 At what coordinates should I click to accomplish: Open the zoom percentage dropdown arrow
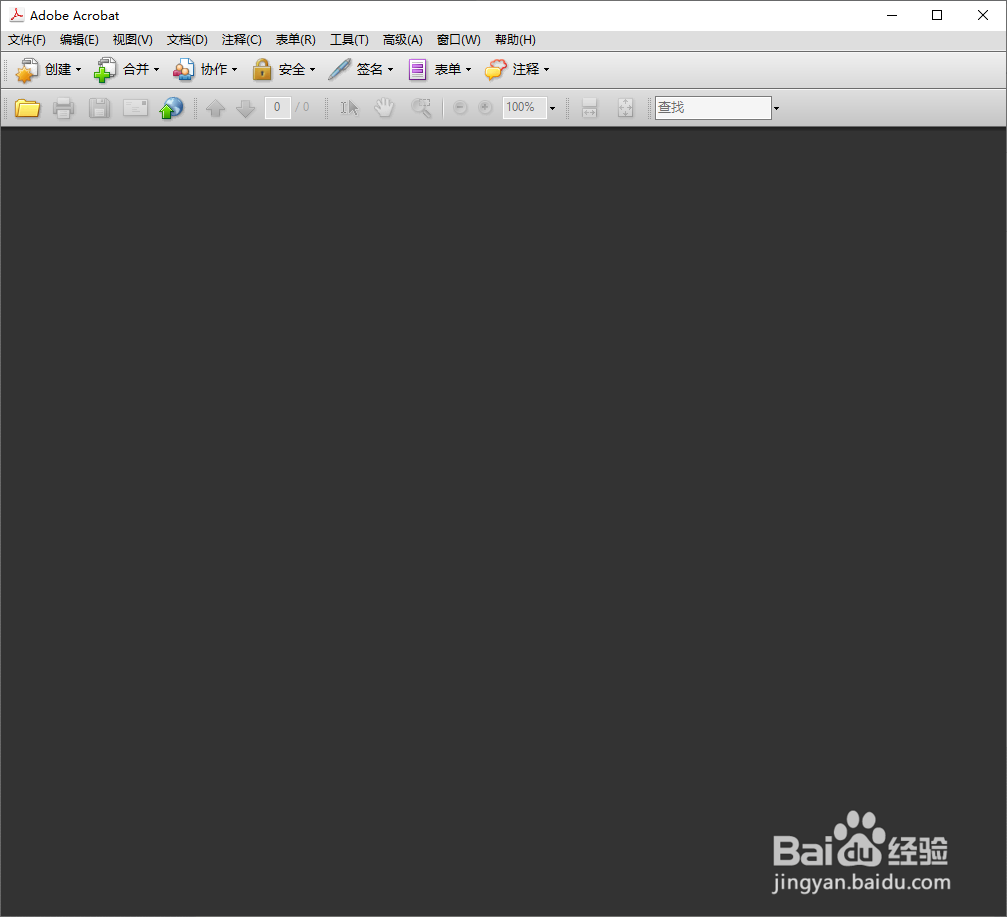pos(552,108)
